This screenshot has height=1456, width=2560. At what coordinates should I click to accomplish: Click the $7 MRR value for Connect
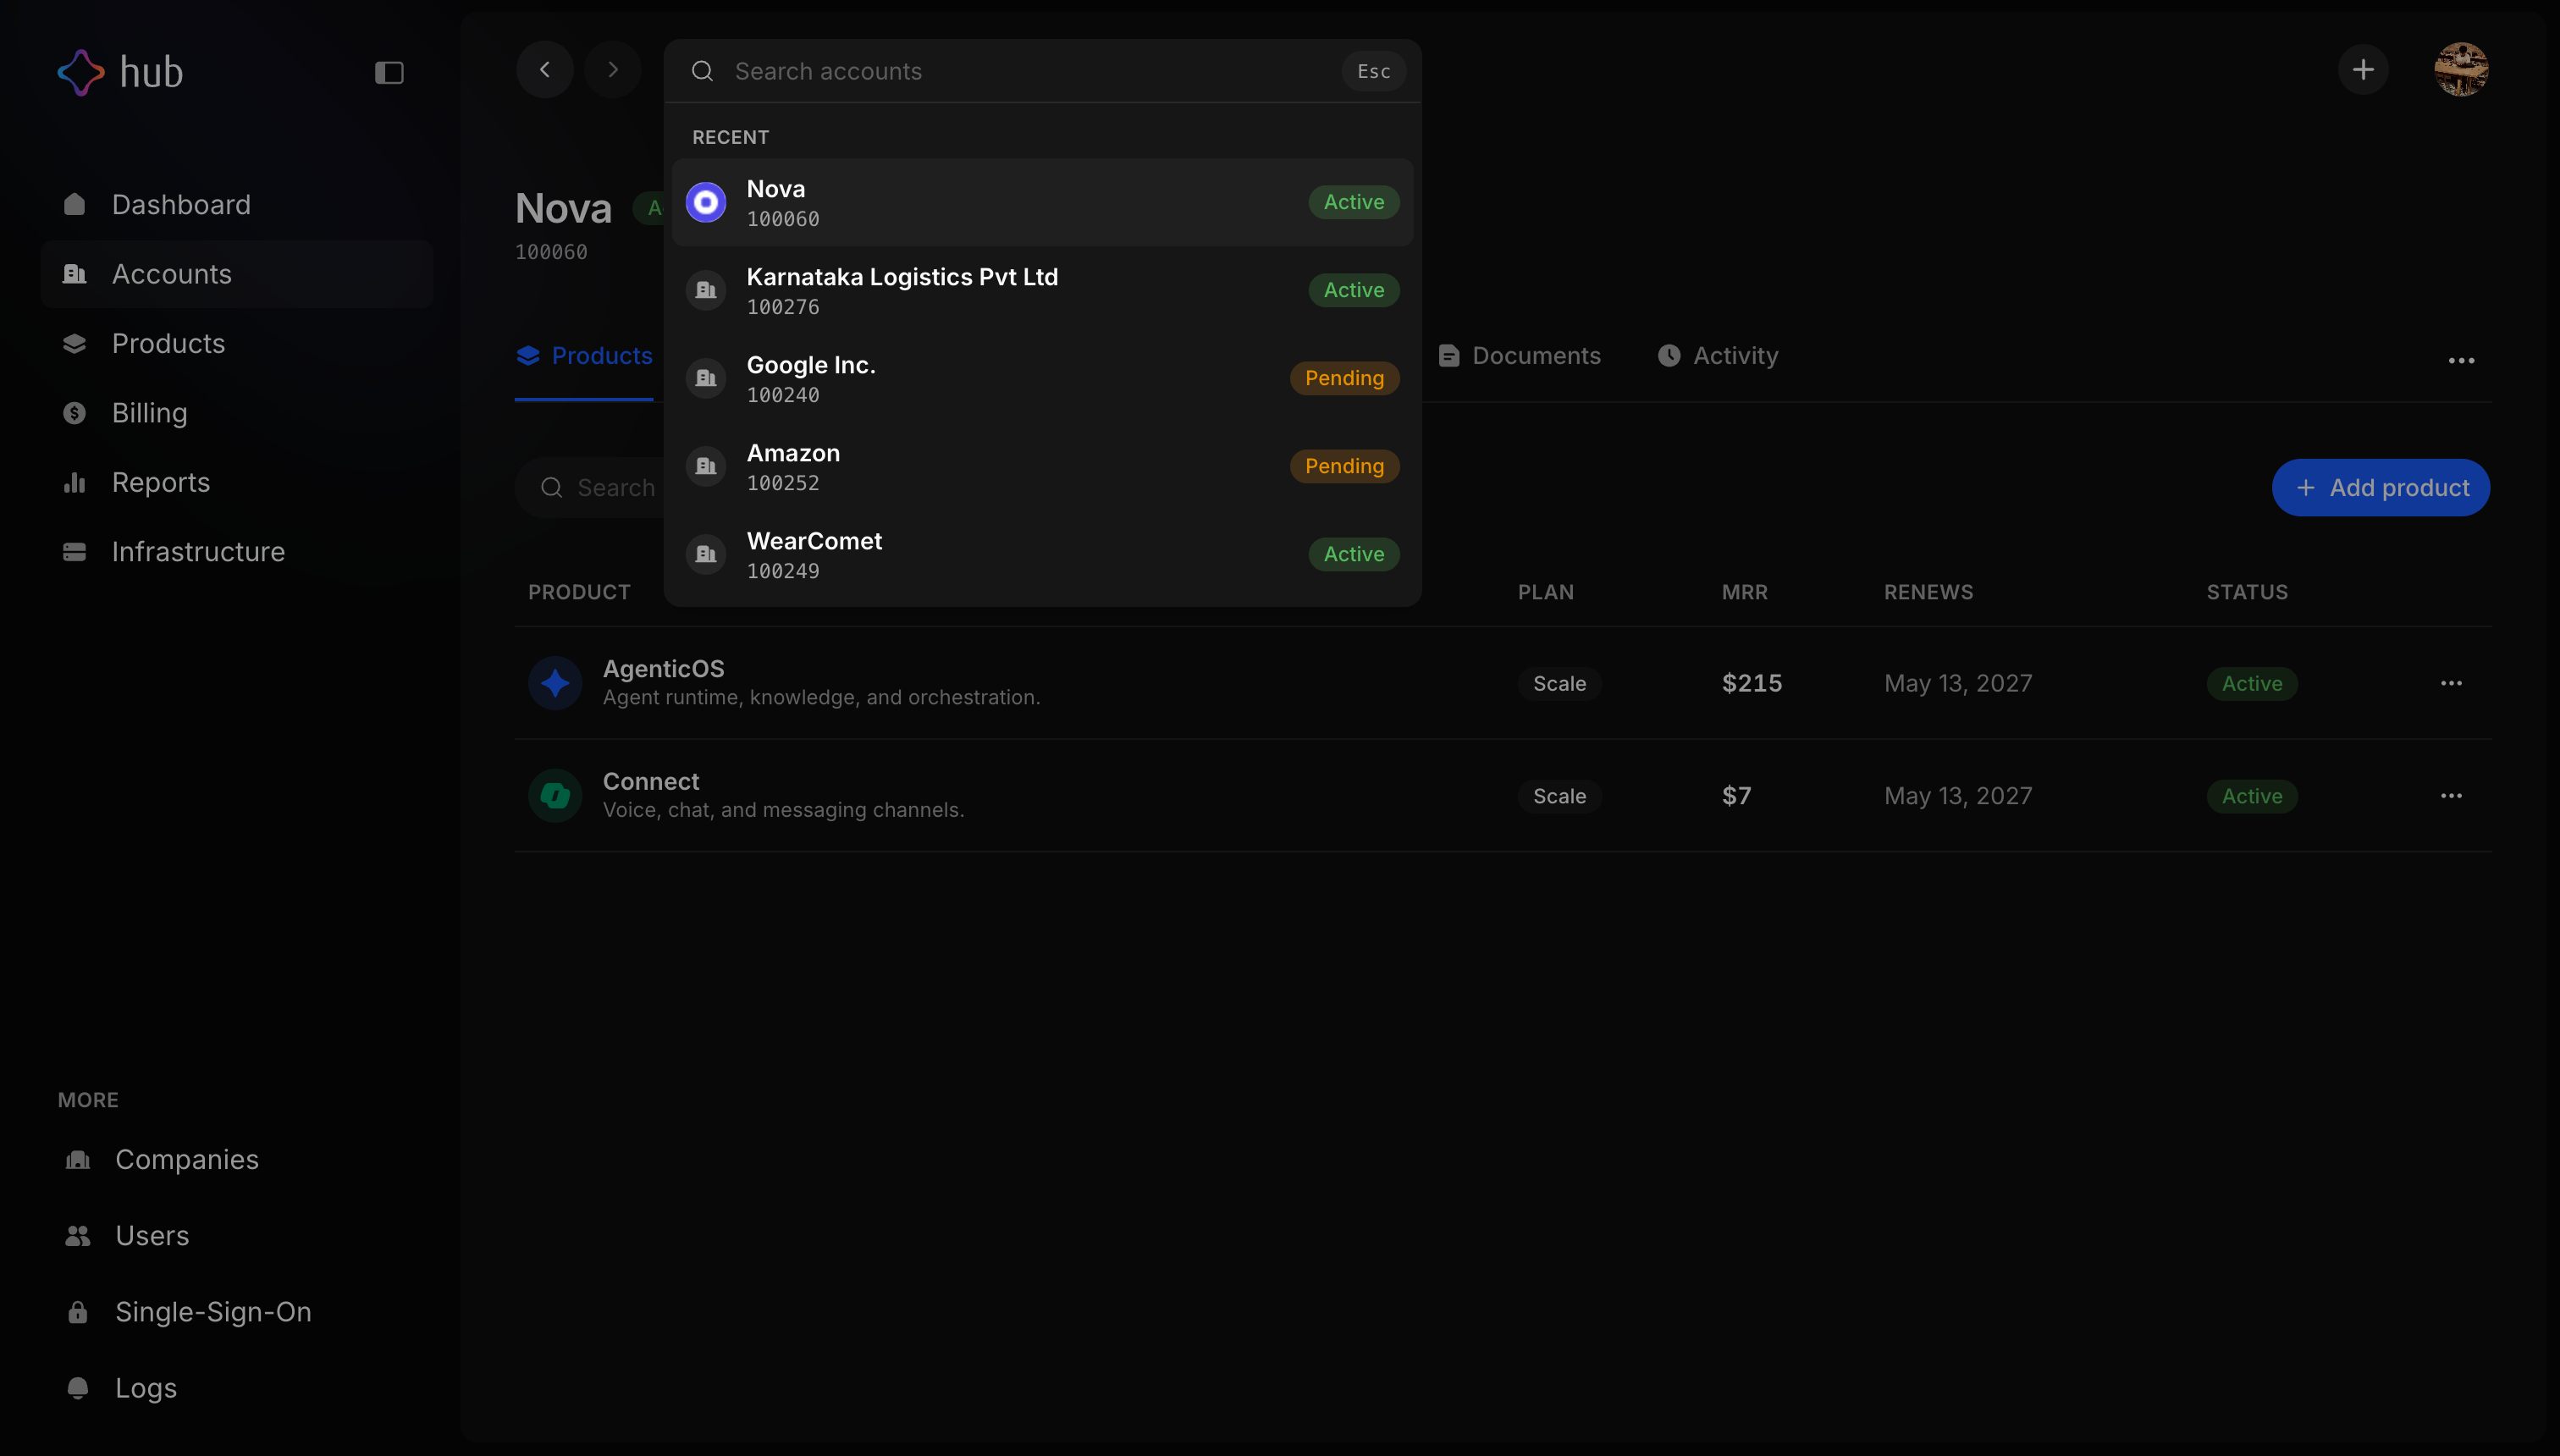(1736, 797)
